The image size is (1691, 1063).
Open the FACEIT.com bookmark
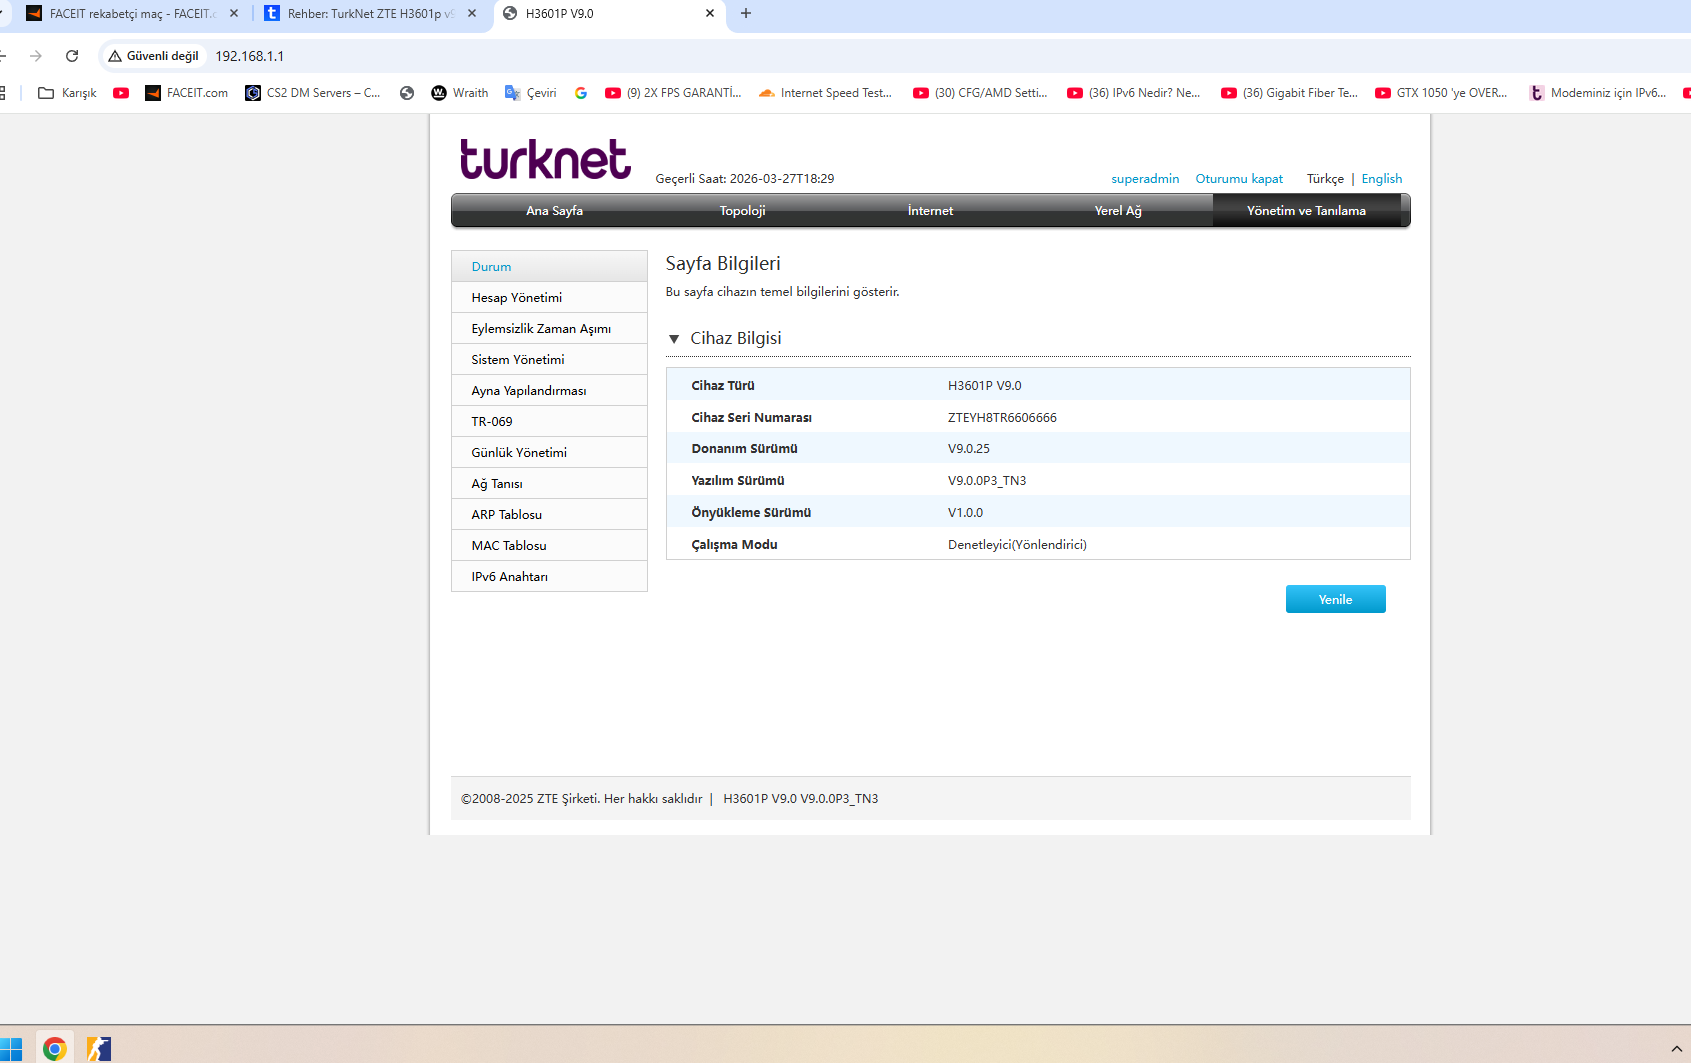tap(187, 93)
